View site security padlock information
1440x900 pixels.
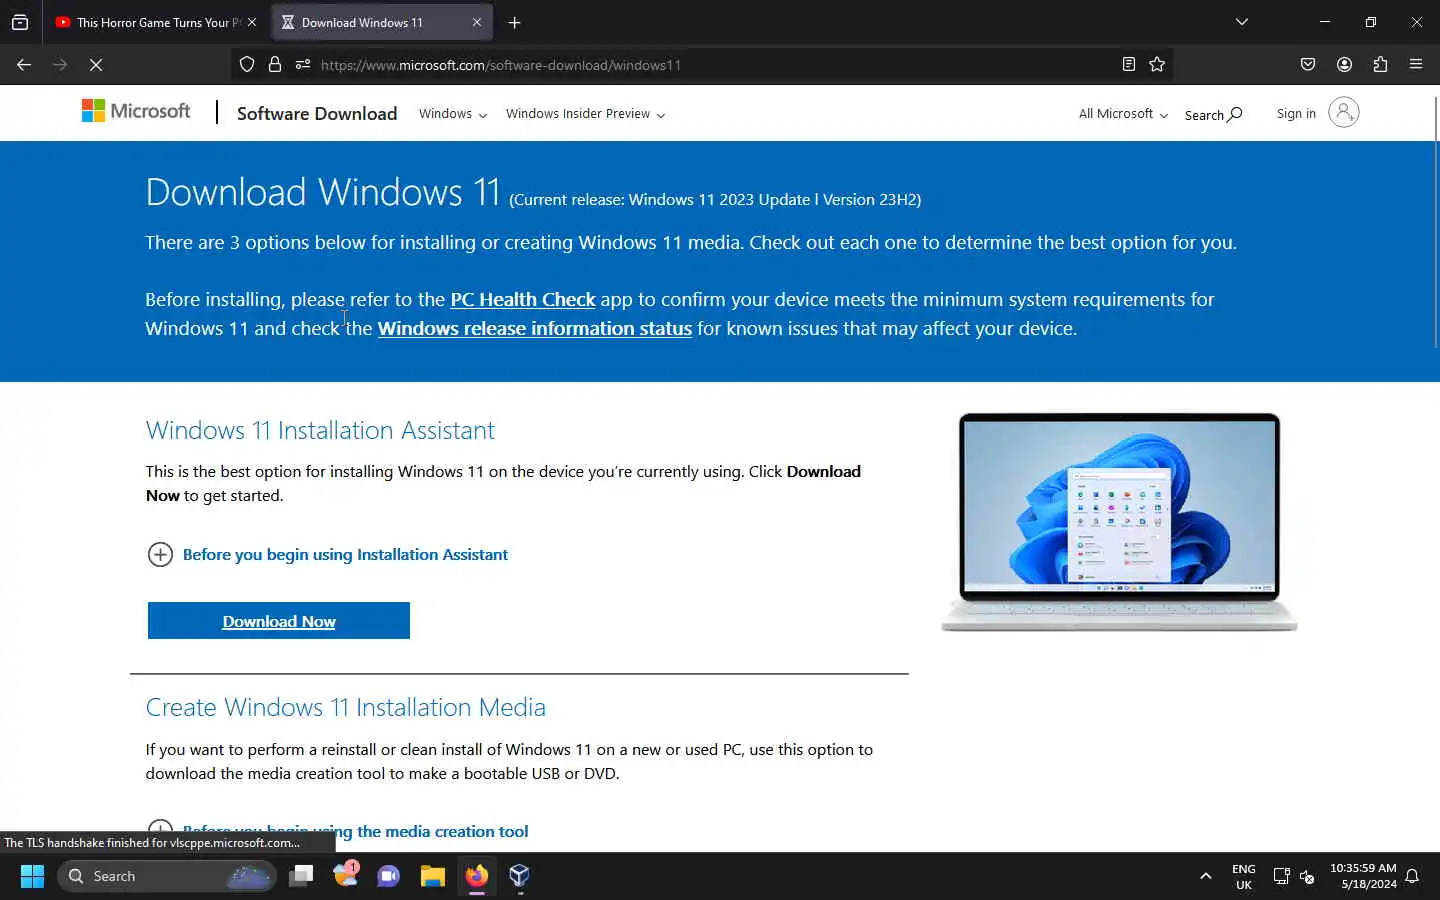coord(275,64)
